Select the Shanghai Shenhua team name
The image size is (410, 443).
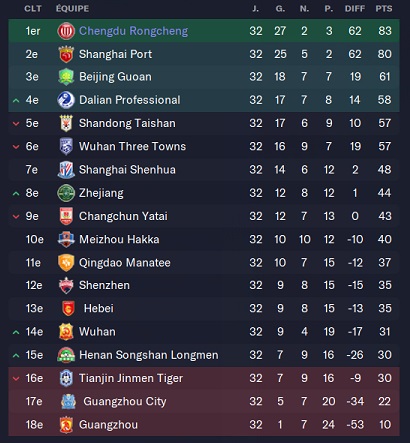pyautogui.click(x=127, y=170)
